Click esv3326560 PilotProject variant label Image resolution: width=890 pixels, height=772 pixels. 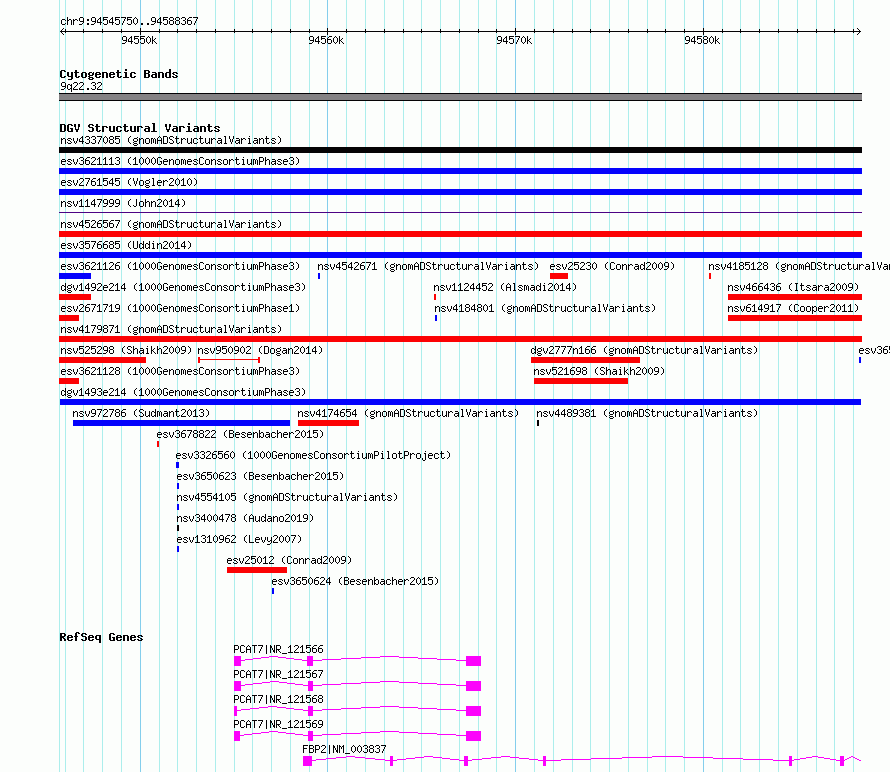click(313, 455)
